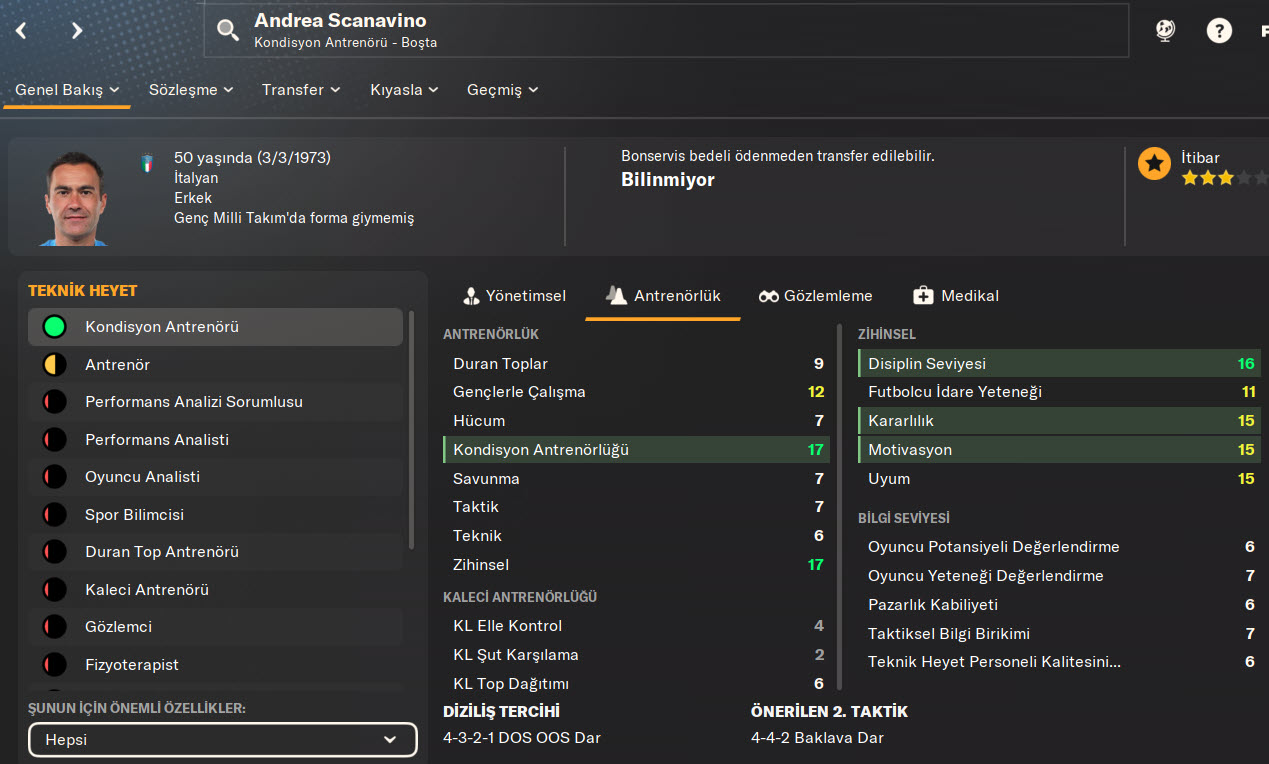Image resolution: width=1269 pixels, height=764 pixels.
Task: Open the Sözleşme dropdown menu
Action: click(x=191, y=90)
